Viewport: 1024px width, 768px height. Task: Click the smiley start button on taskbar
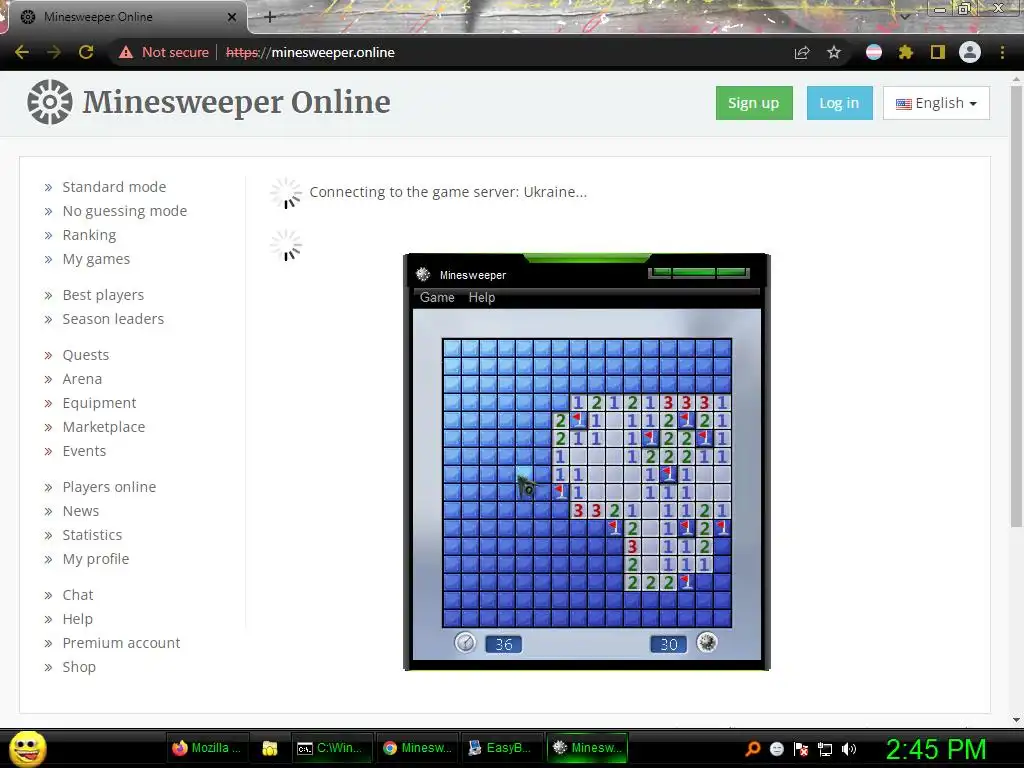click(27, 748)
